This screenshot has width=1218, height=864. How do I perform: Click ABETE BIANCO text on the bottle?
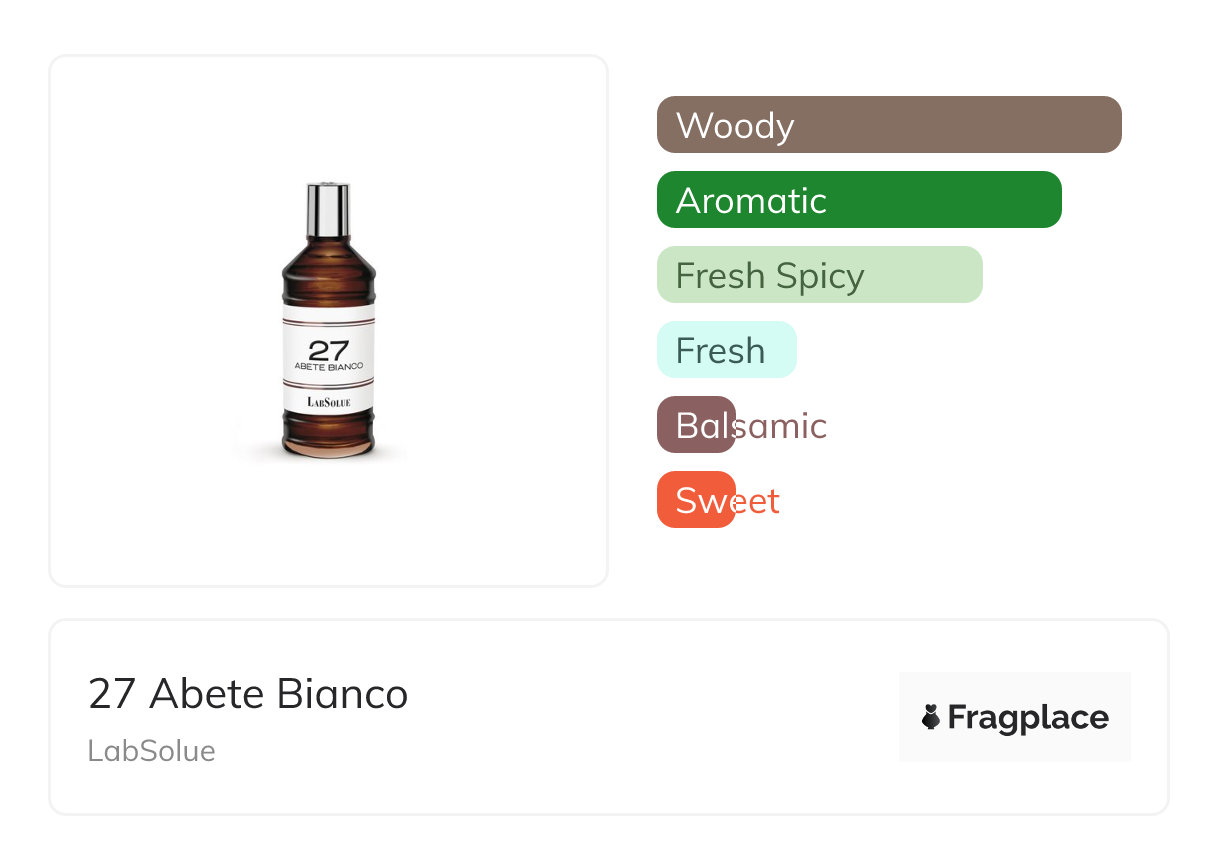[x=328, y=367]
